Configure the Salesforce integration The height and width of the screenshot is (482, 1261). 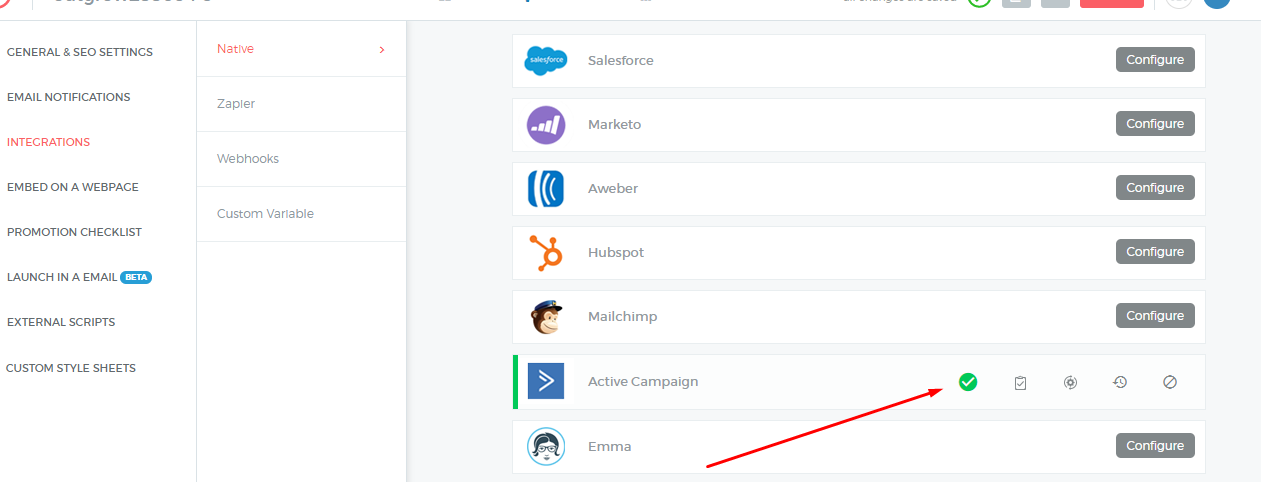tap(1155, 60)
